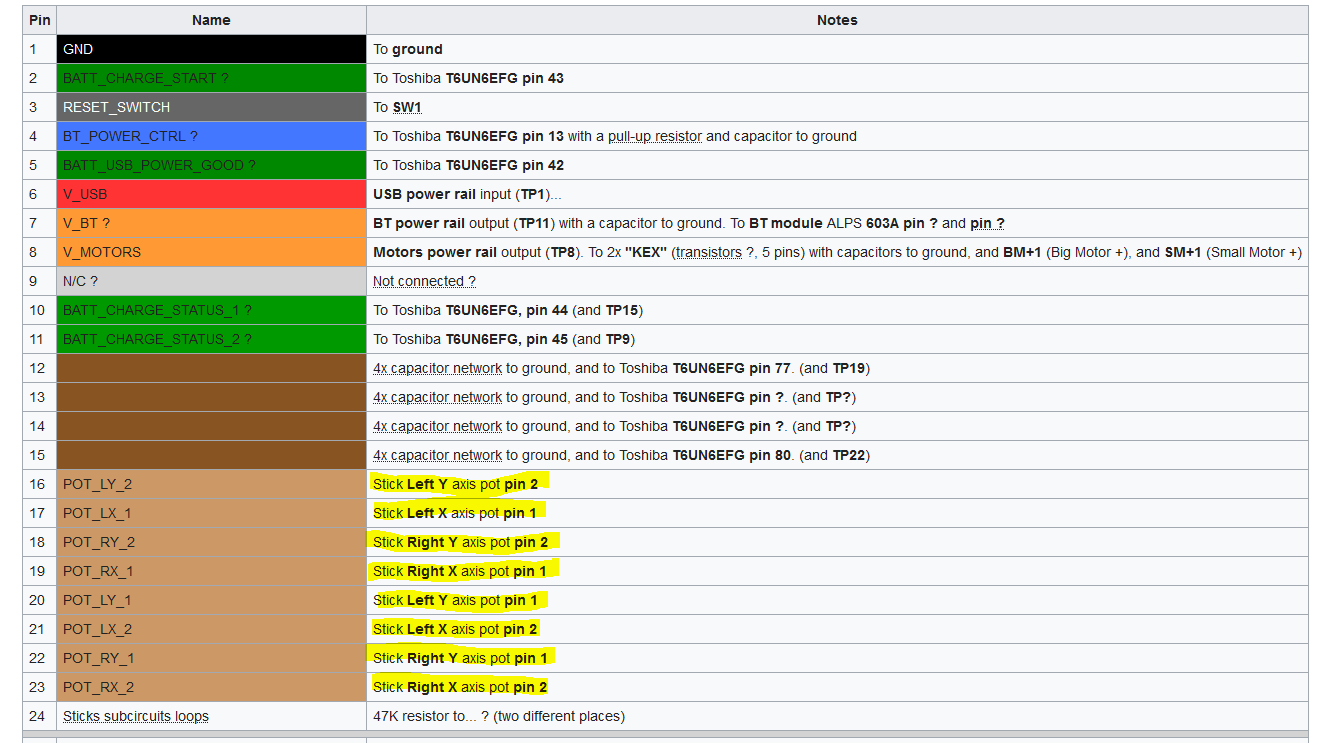
Task: Click pin number 24 cell
Action: 40,716
